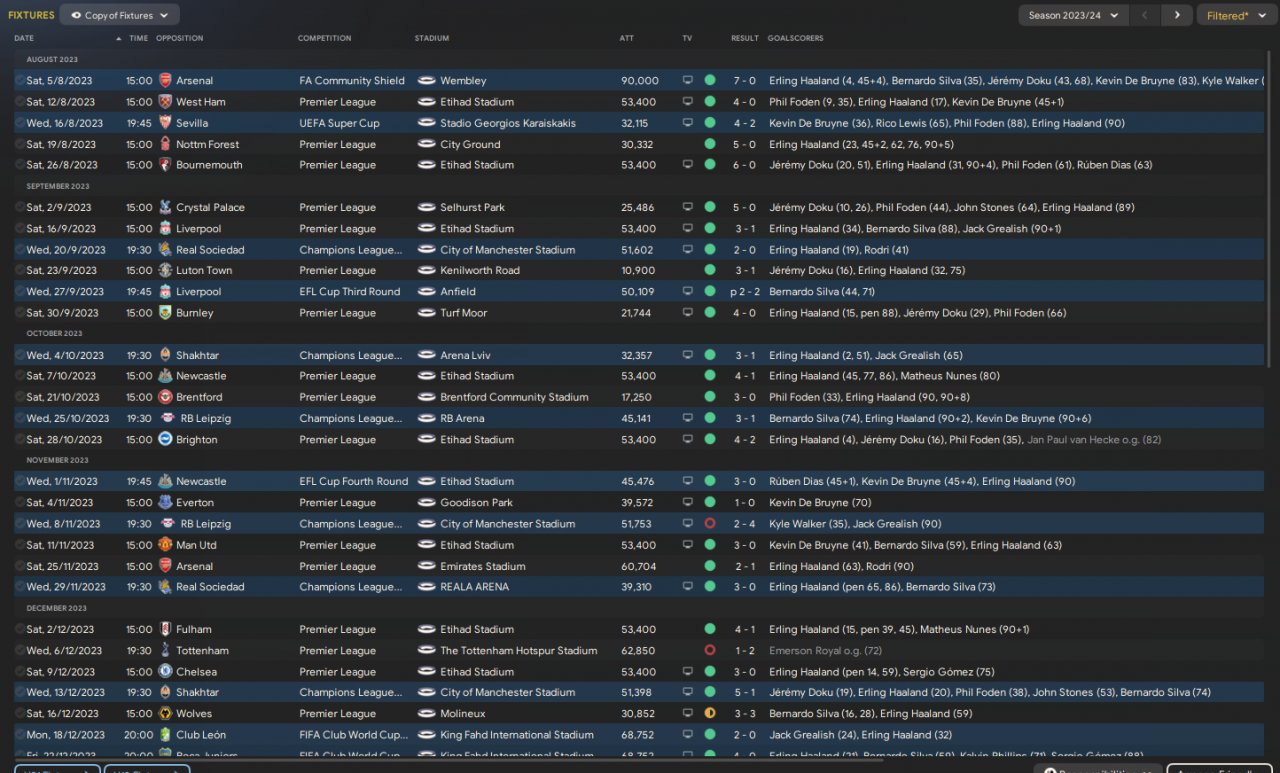The height and width of the screenshot is (773, 1280).
Task: Open the 3 - 3 result against Wolves
Action: point(745,714)
